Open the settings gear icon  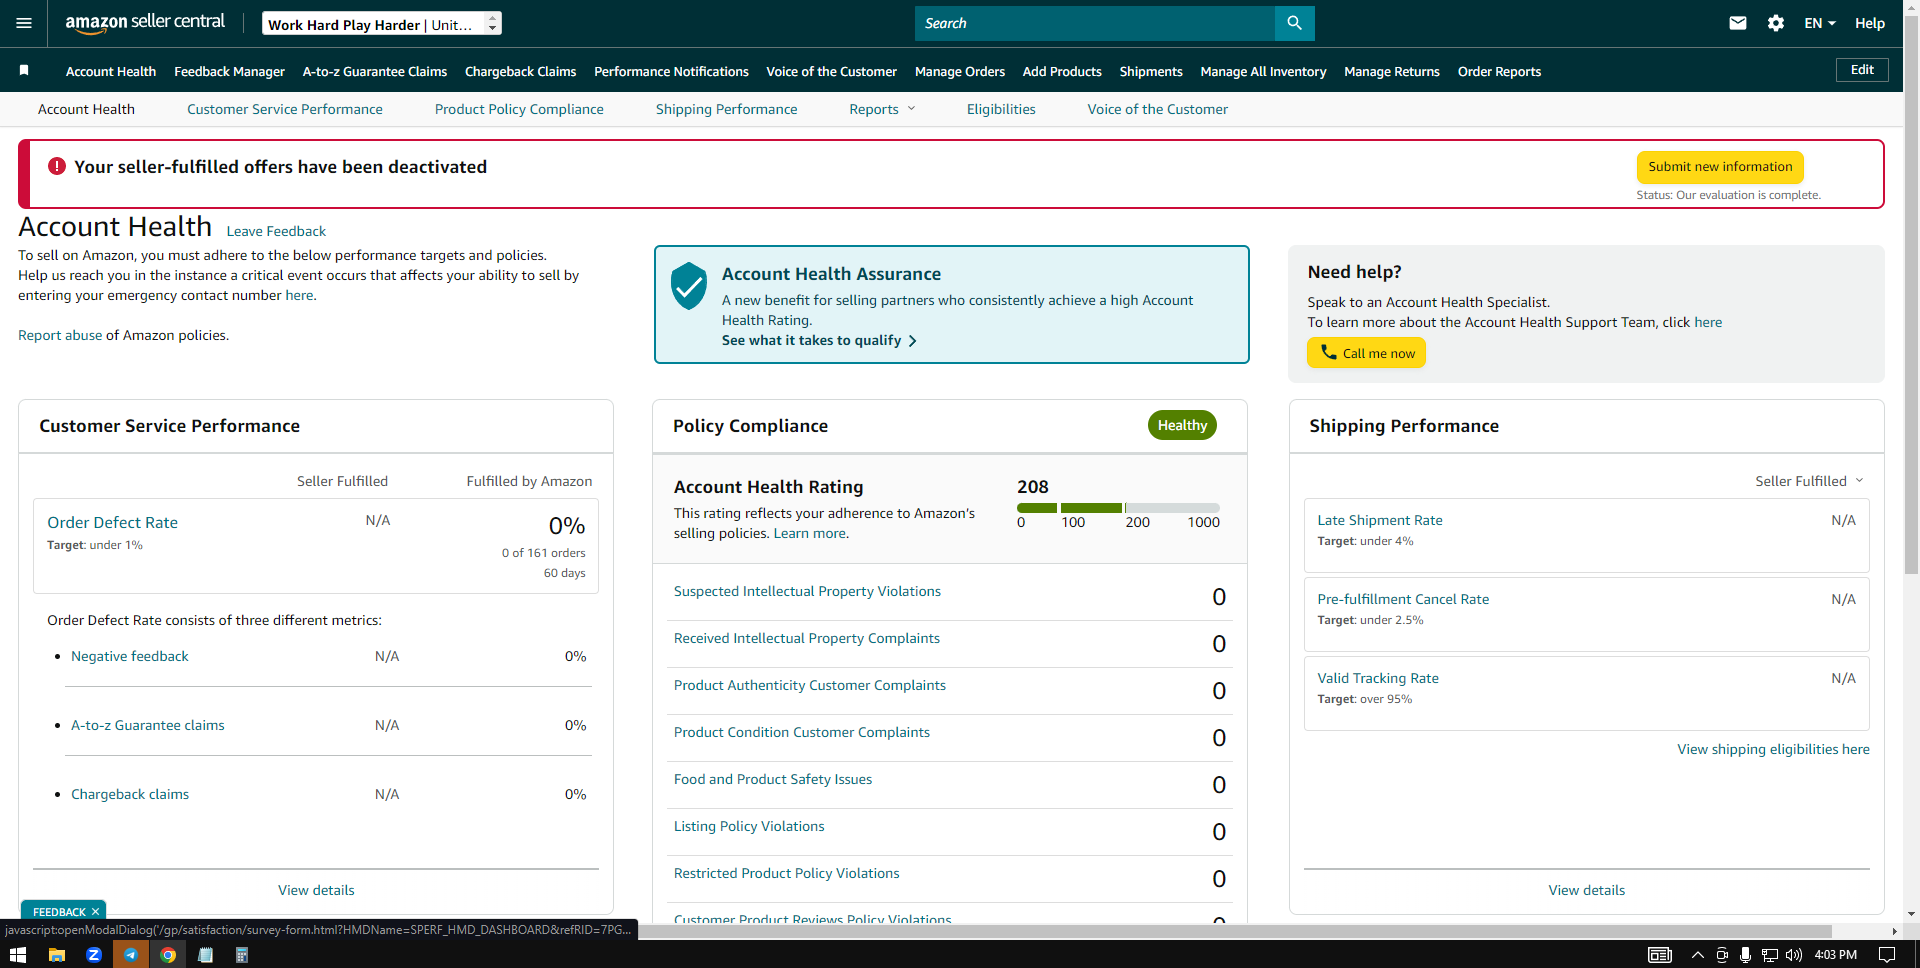pyautogui.click(x=1776, y=23)
